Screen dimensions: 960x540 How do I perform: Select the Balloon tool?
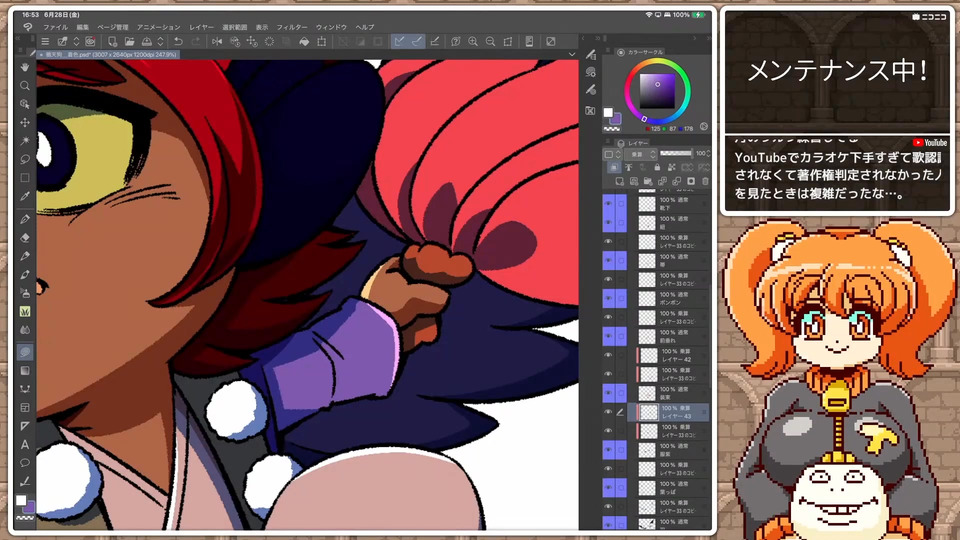pyautogui.click(x=25, y=463)
